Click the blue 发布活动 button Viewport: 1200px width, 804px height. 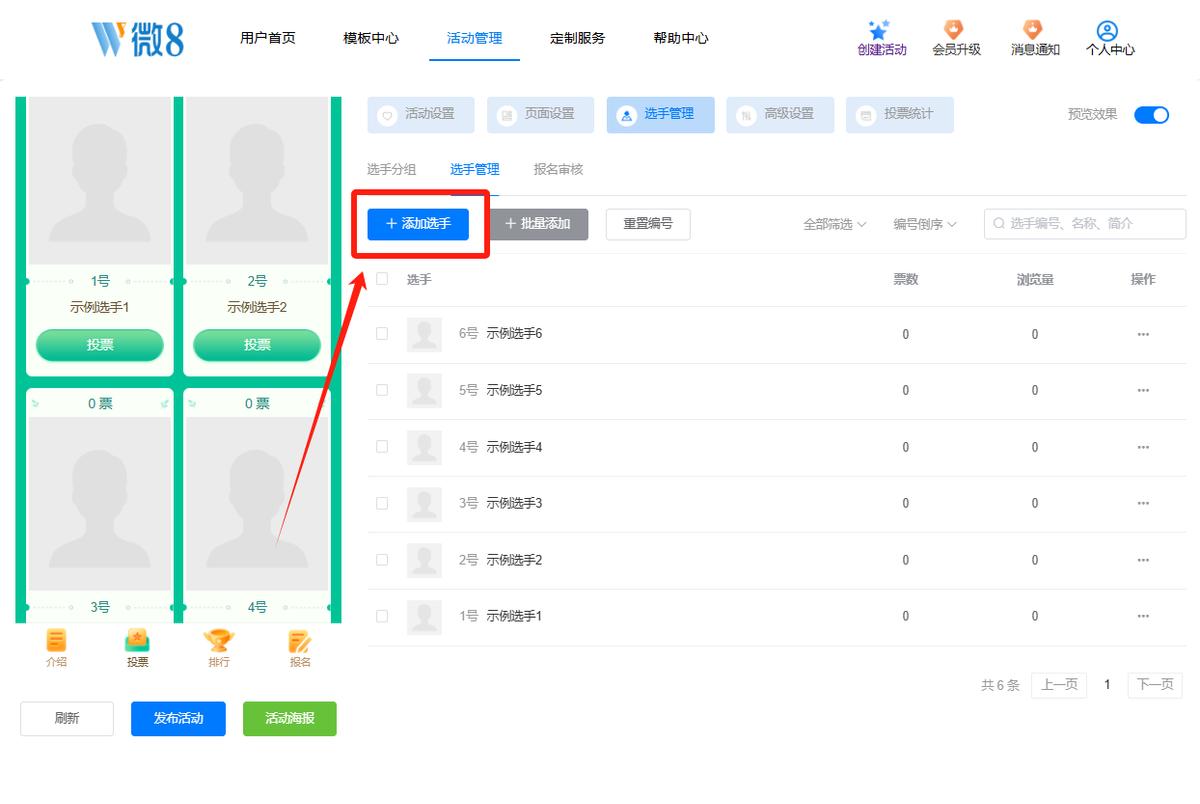178,718
